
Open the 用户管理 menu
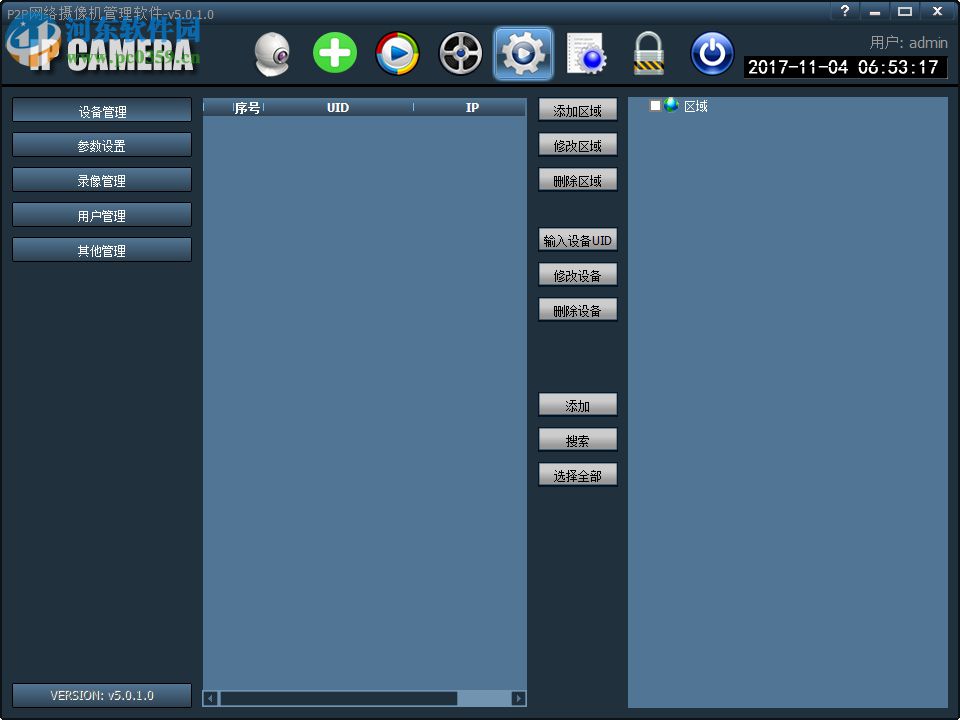tap(102, 216)
